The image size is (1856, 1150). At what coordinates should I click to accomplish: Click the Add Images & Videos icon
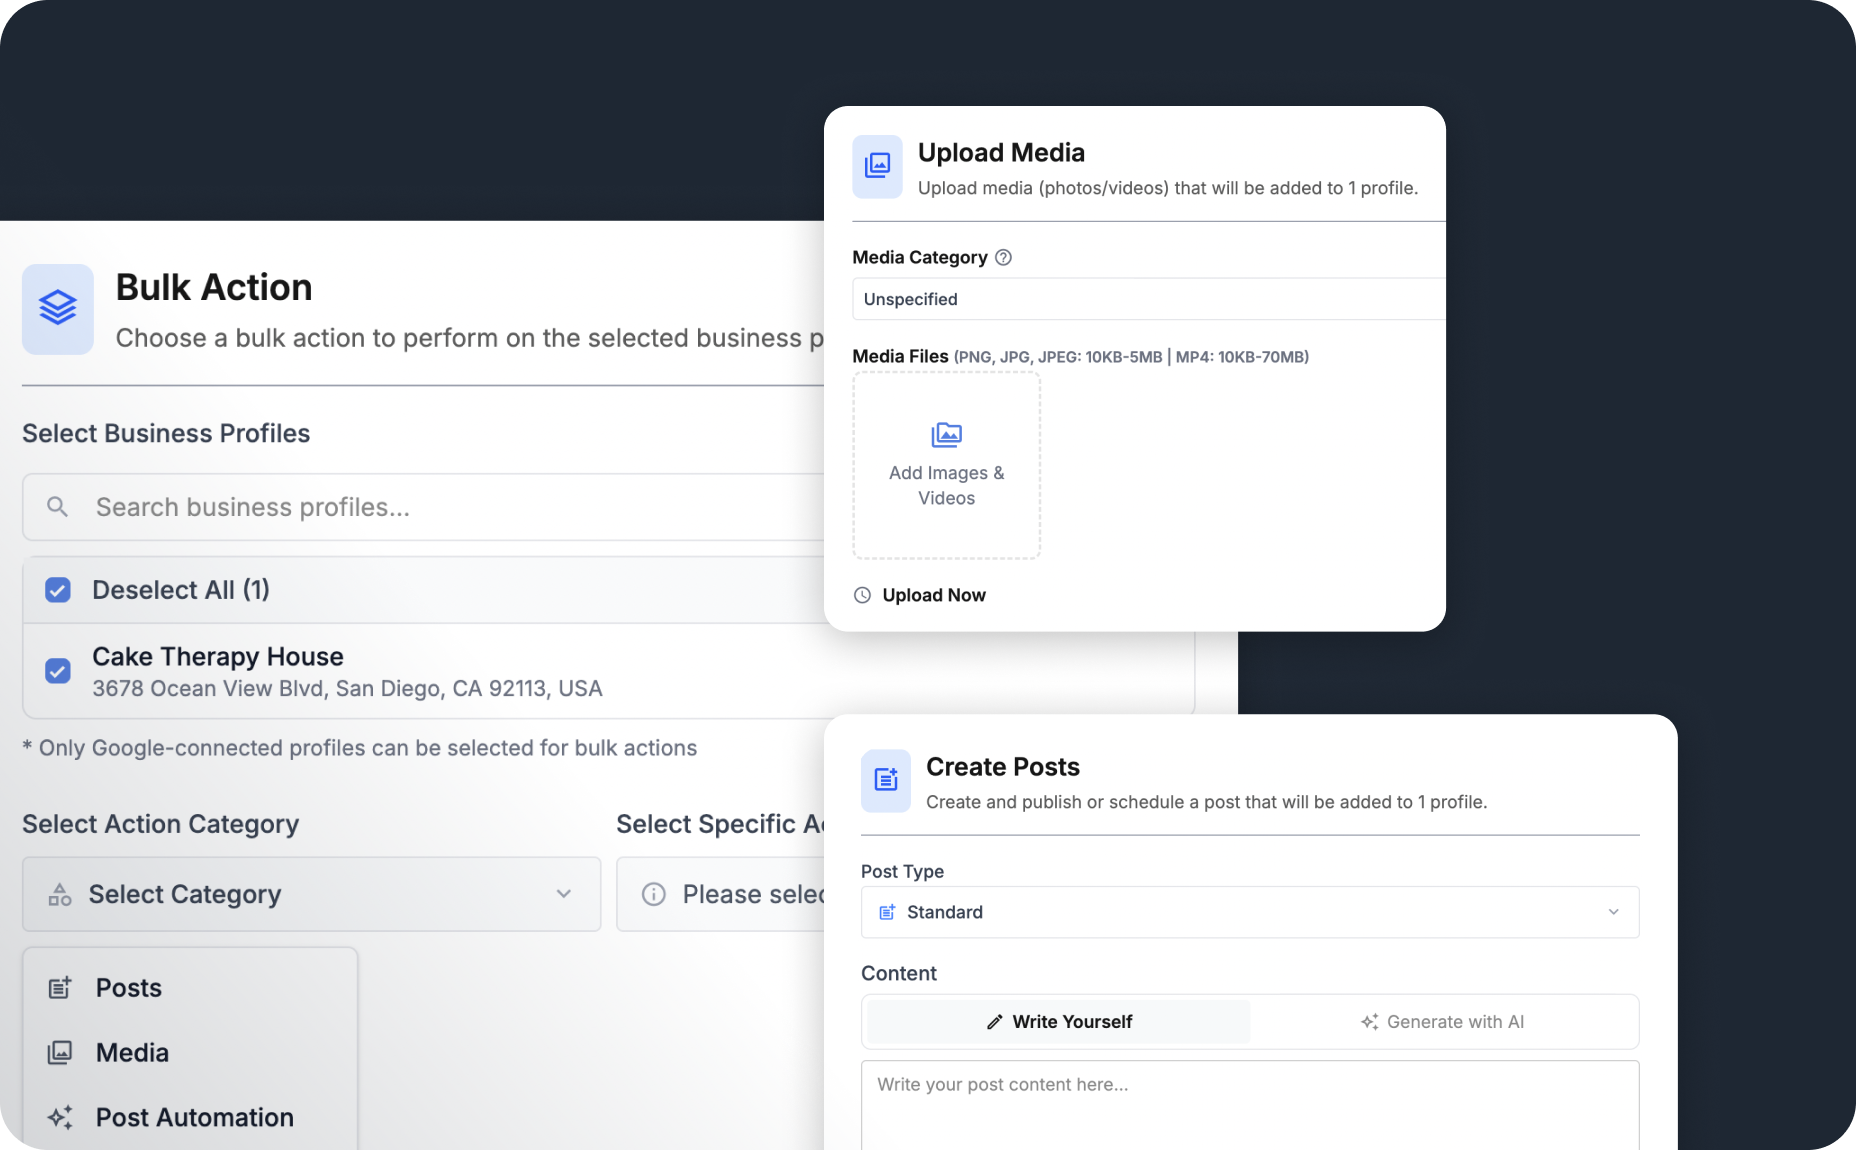[x=946, y=435]
